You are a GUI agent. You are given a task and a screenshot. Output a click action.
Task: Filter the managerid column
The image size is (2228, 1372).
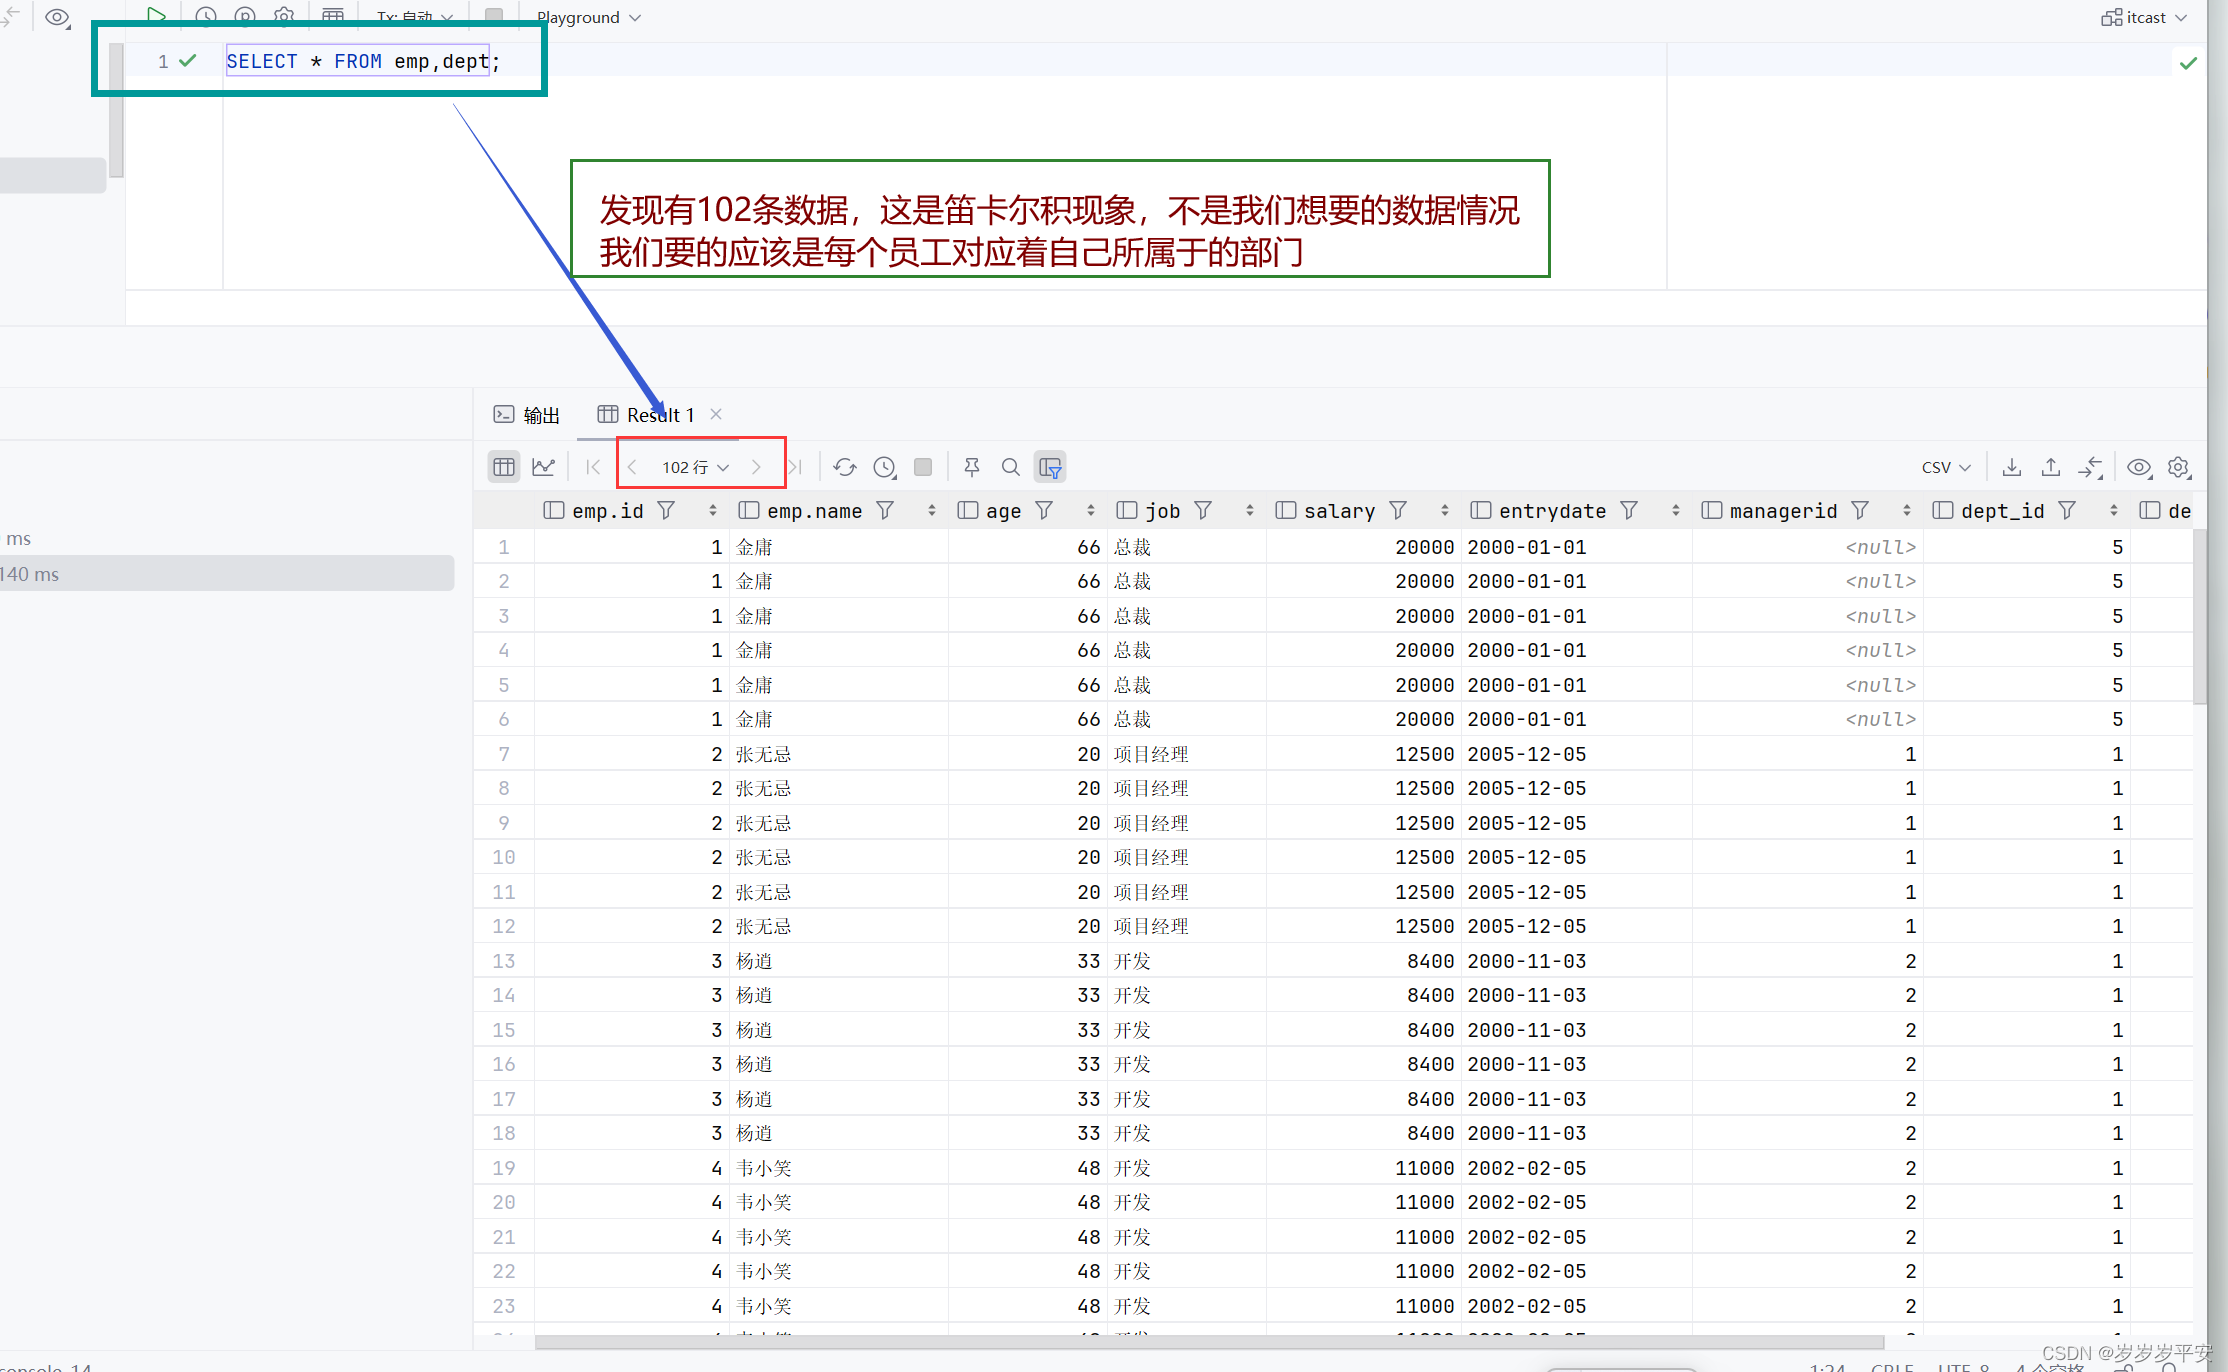(1860, 511)
